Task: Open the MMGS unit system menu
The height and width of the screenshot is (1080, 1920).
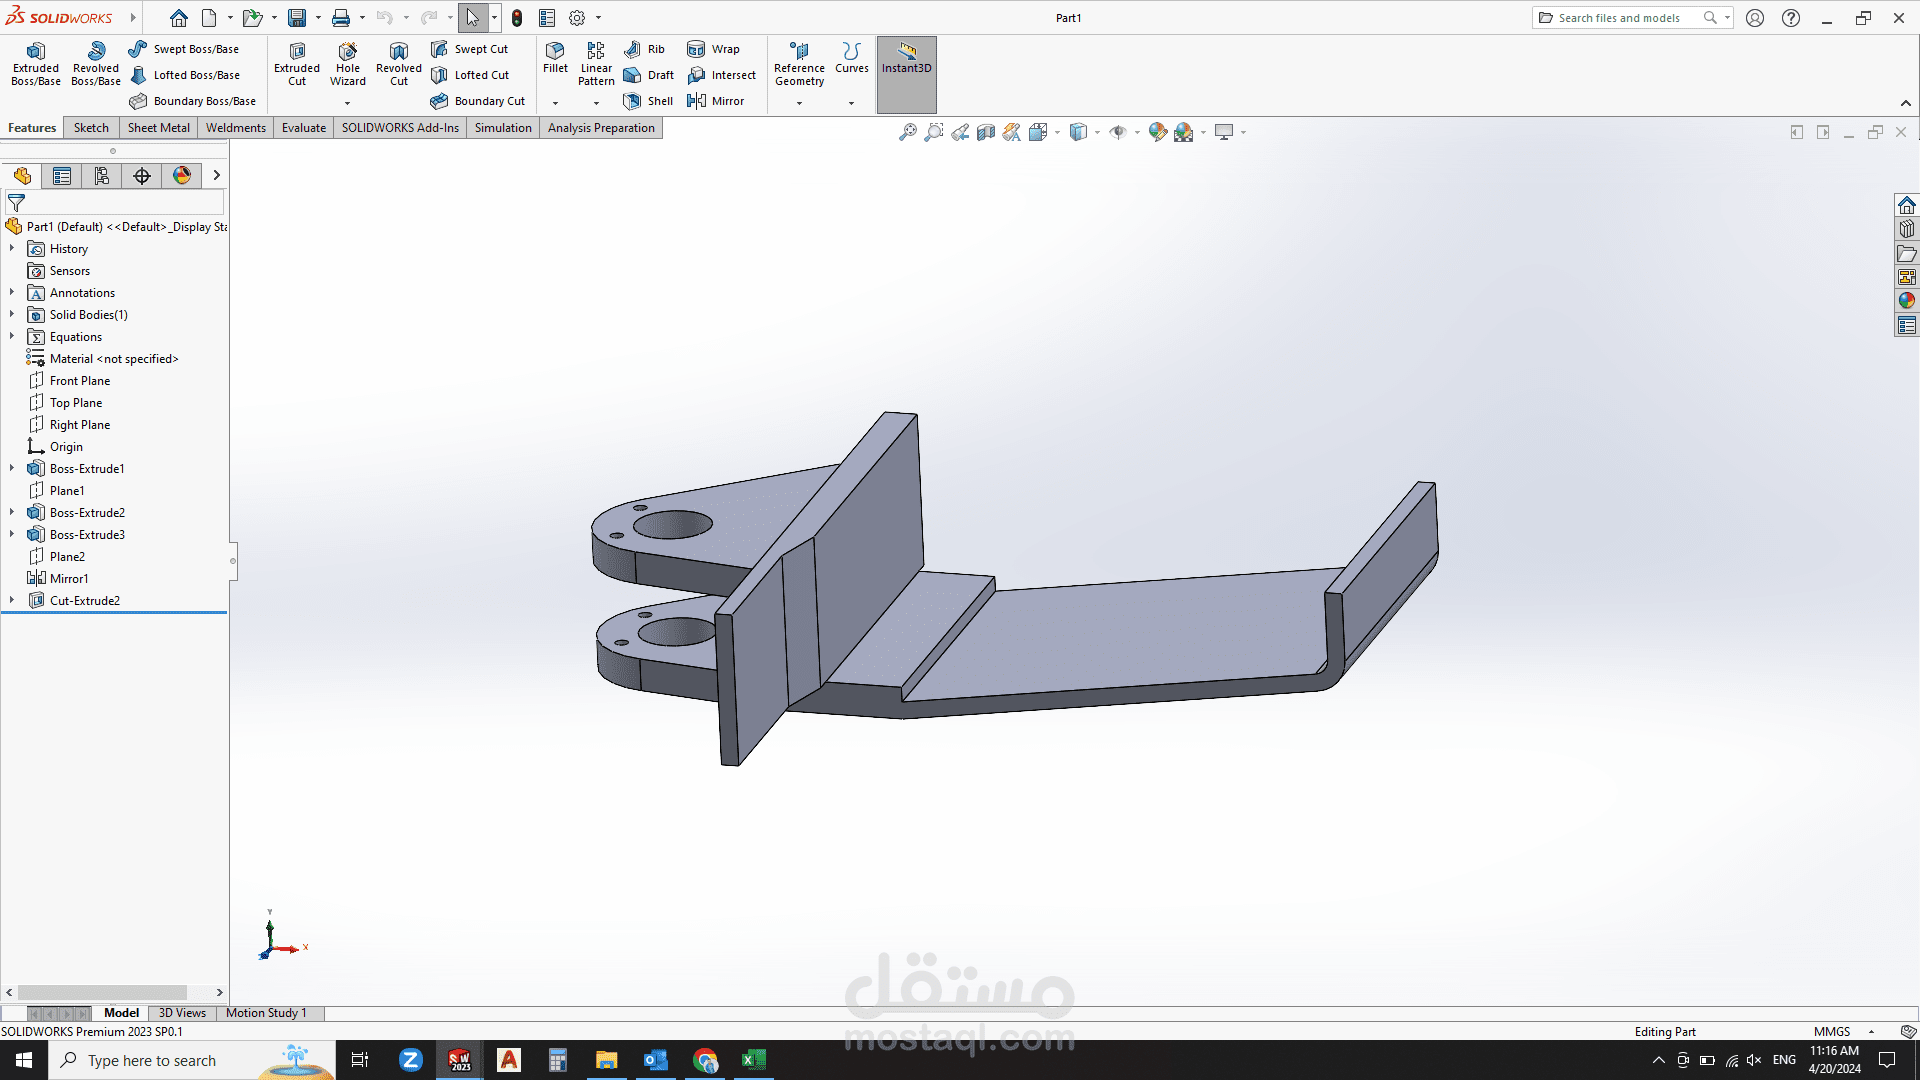Action: pyautogui.click(x=1845, y=1032)
